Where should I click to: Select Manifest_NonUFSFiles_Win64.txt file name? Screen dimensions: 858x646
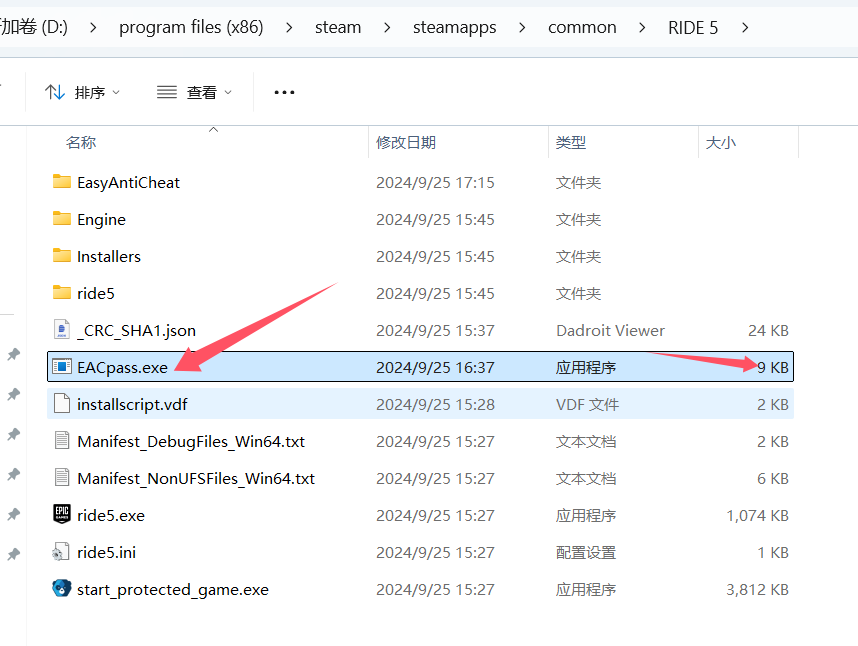(196, 478)
